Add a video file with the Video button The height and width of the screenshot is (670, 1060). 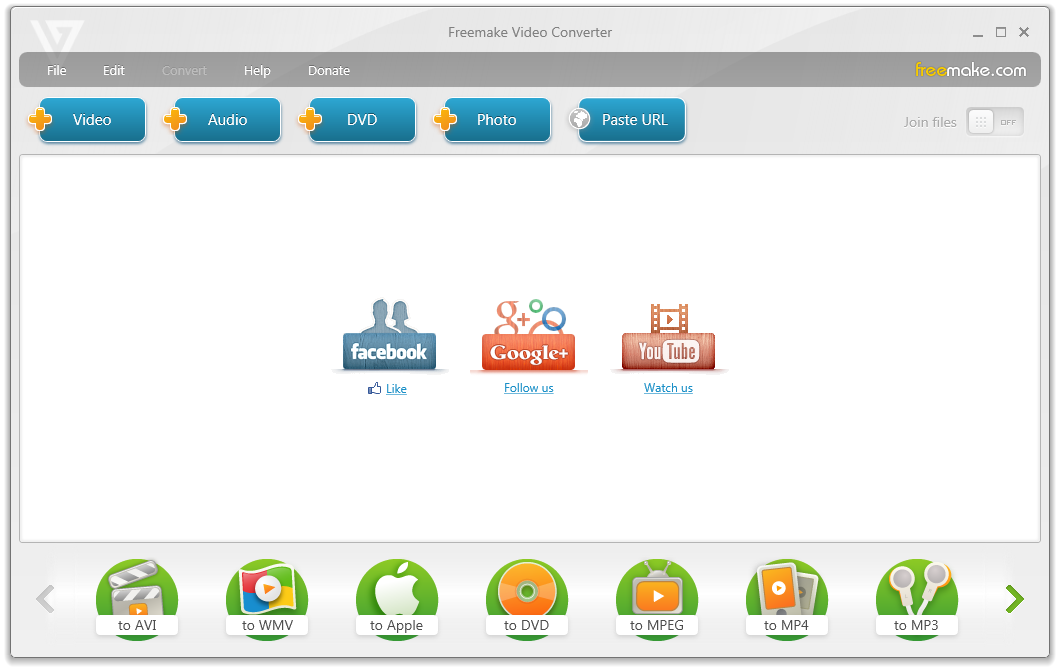88,120
